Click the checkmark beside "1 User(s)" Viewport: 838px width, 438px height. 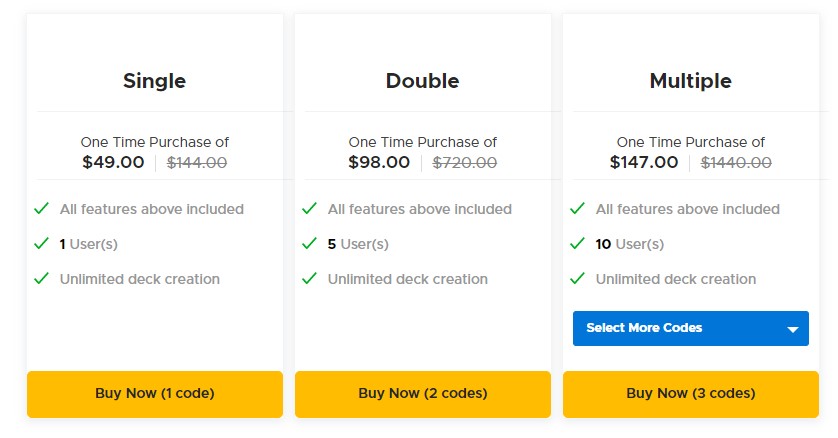(x=41, y=244)
